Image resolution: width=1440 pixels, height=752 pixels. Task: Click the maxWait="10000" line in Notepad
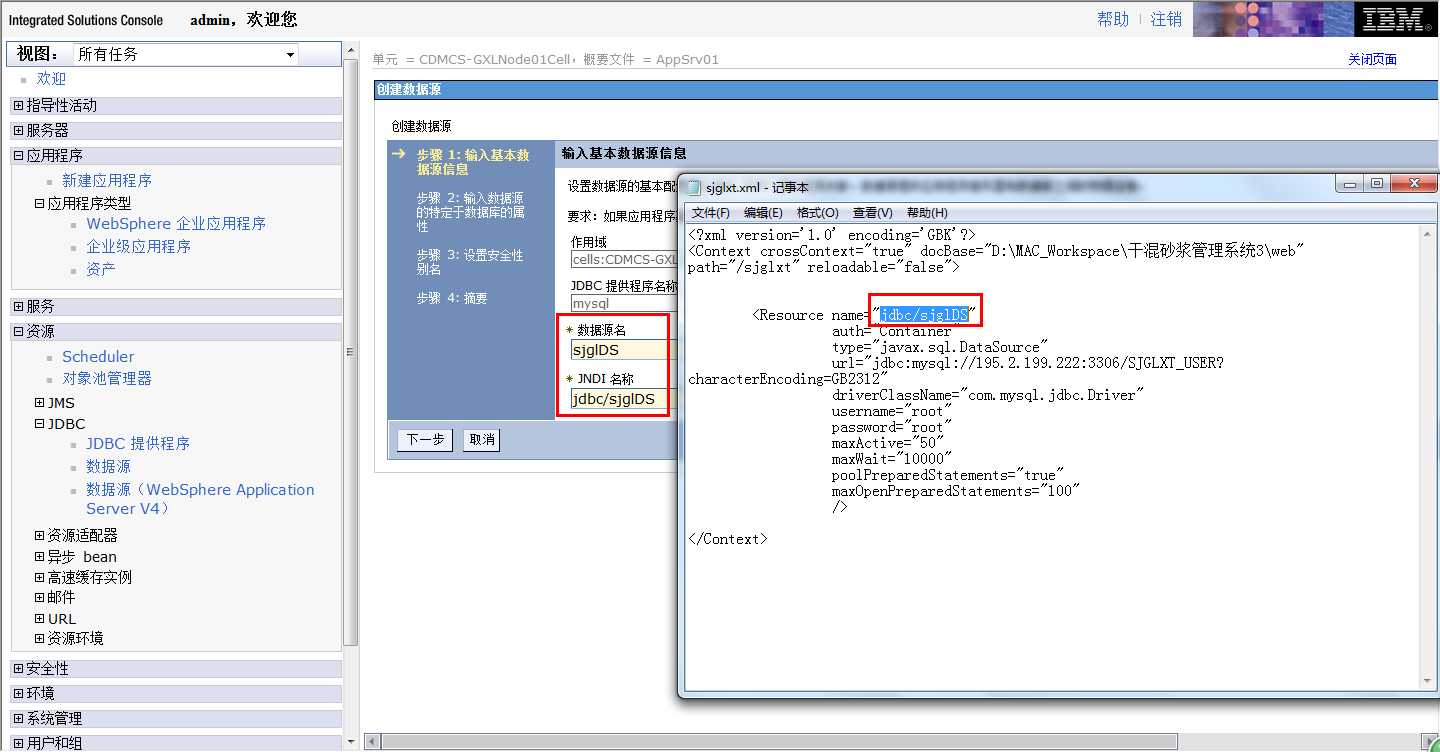pyautogui.click(x=892, y=459)
